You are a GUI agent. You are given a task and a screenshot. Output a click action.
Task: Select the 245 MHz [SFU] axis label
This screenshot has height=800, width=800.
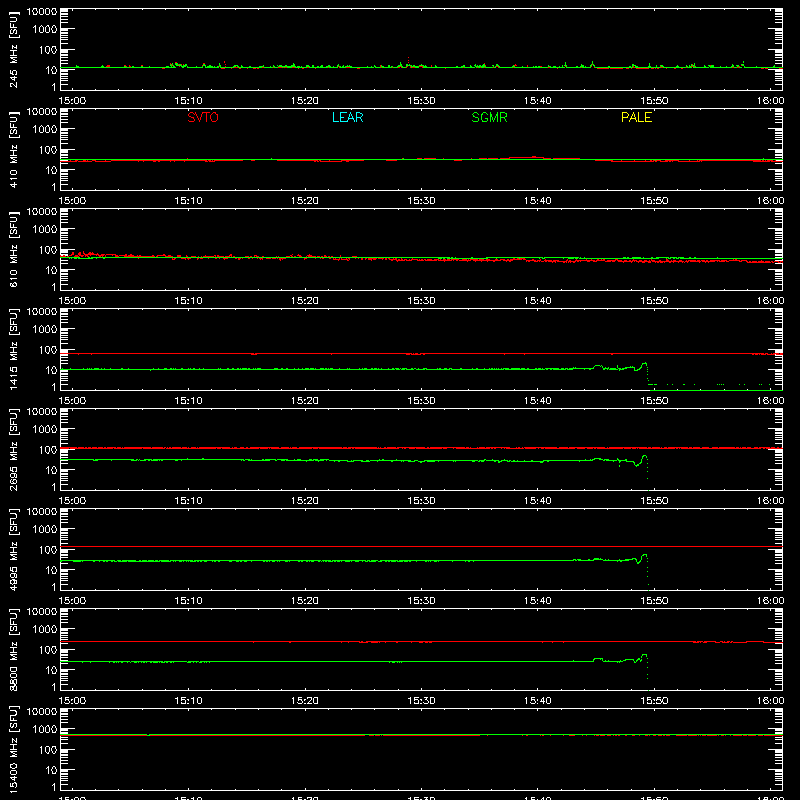13,49
